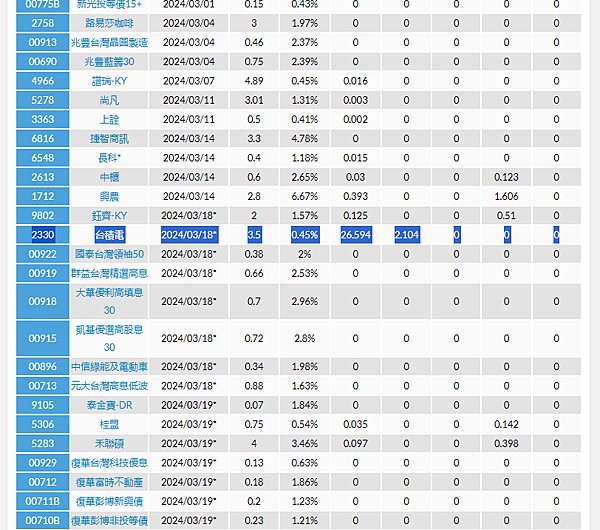This screenshot has height=530, width=600.
Task: Open 桂盟 stock link
Action: (109, 424)
